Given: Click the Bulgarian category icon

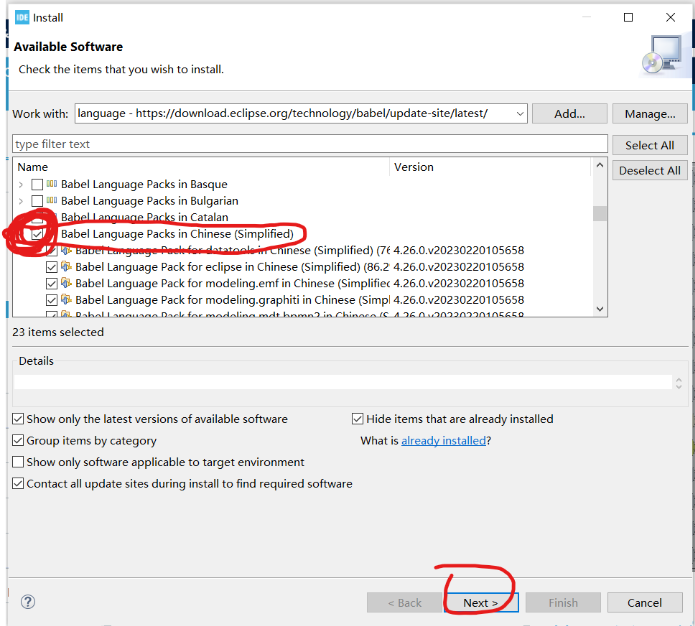Looking at the screenshot, I should (52, 200).
